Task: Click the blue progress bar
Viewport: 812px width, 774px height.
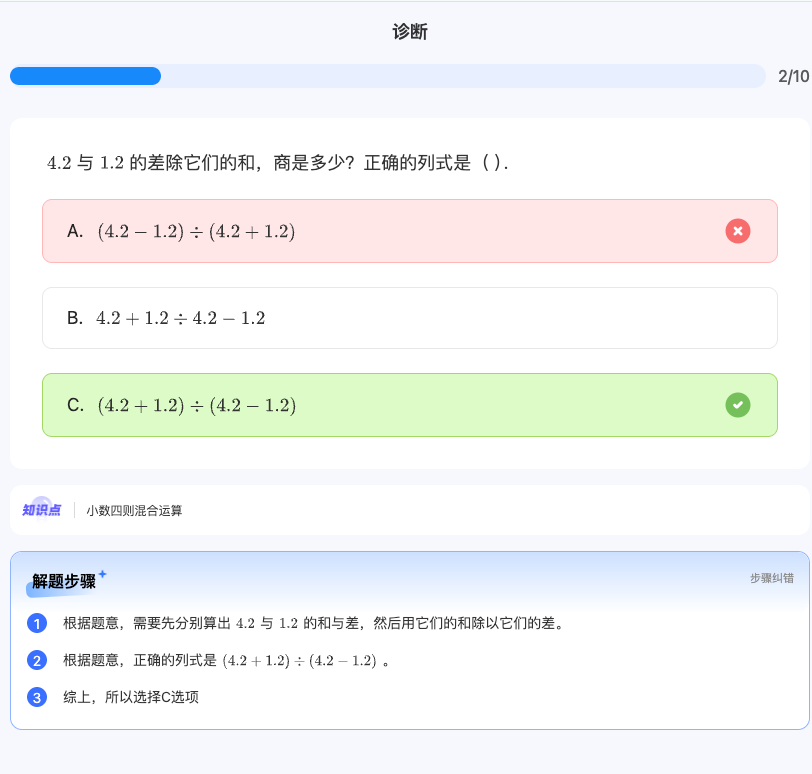Action: tap(85, 75)
